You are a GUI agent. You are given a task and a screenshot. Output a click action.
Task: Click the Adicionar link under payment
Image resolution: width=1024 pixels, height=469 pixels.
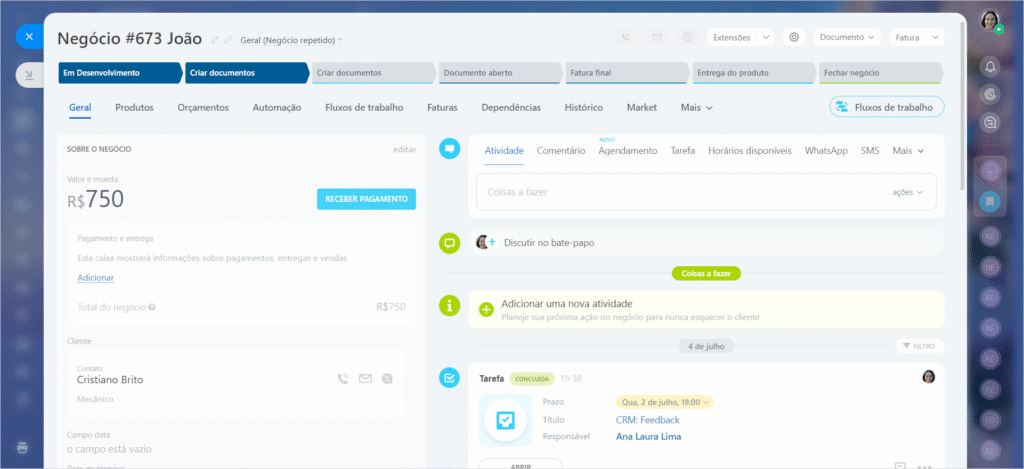[95, 277]
